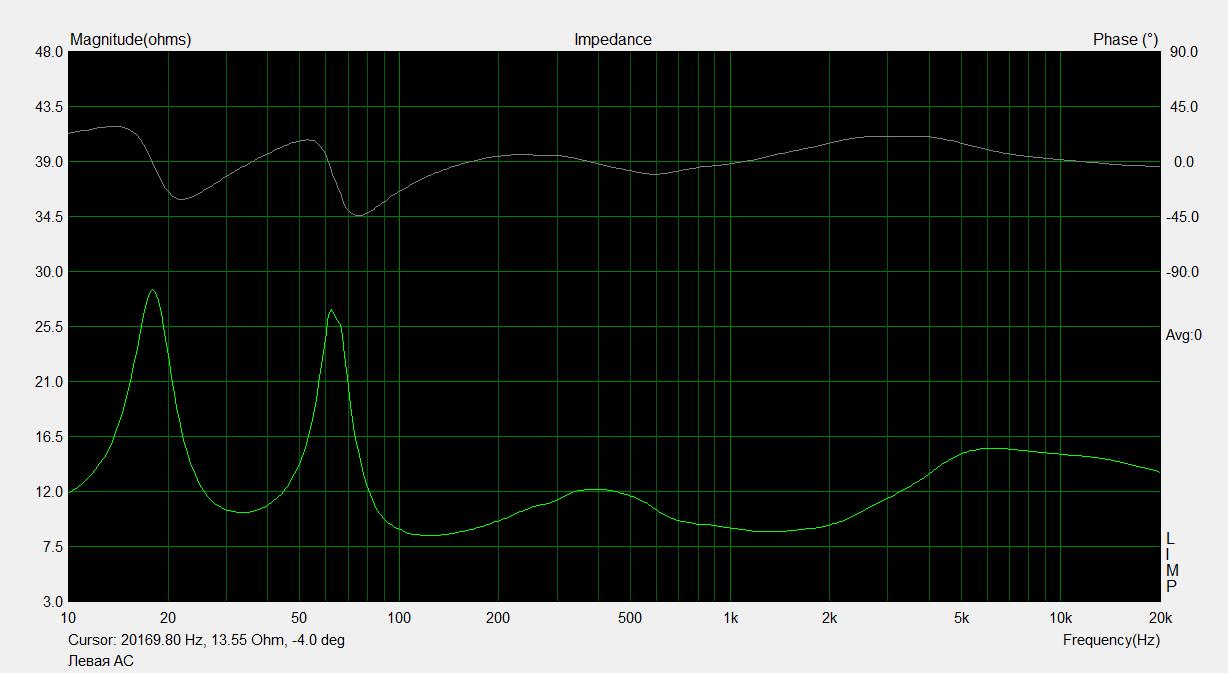
Task: Click the 1k frequency axis tick
Action: [x=730, y=618]
